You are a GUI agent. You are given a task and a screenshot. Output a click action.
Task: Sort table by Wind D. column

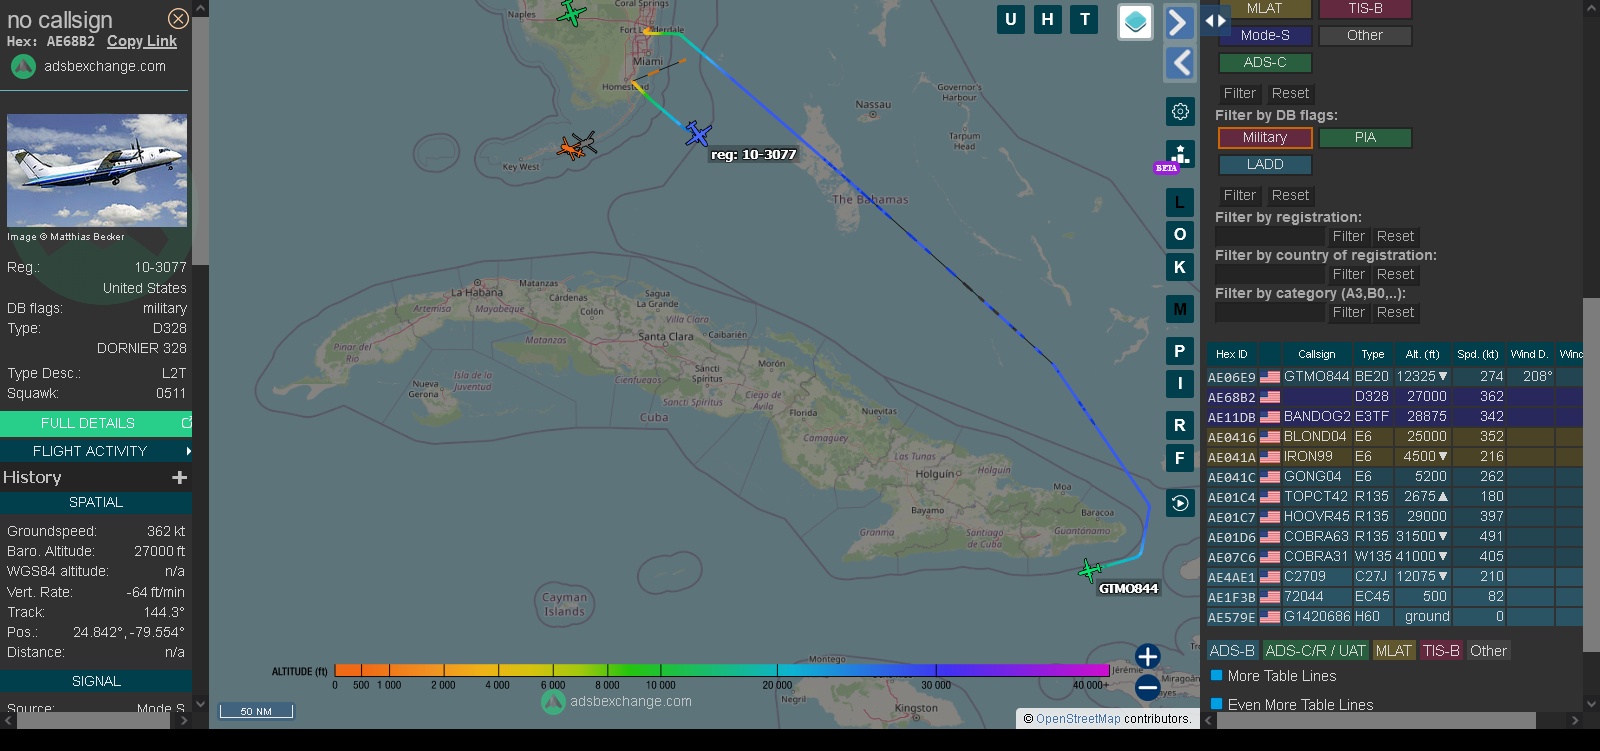tap(1529, 354)
